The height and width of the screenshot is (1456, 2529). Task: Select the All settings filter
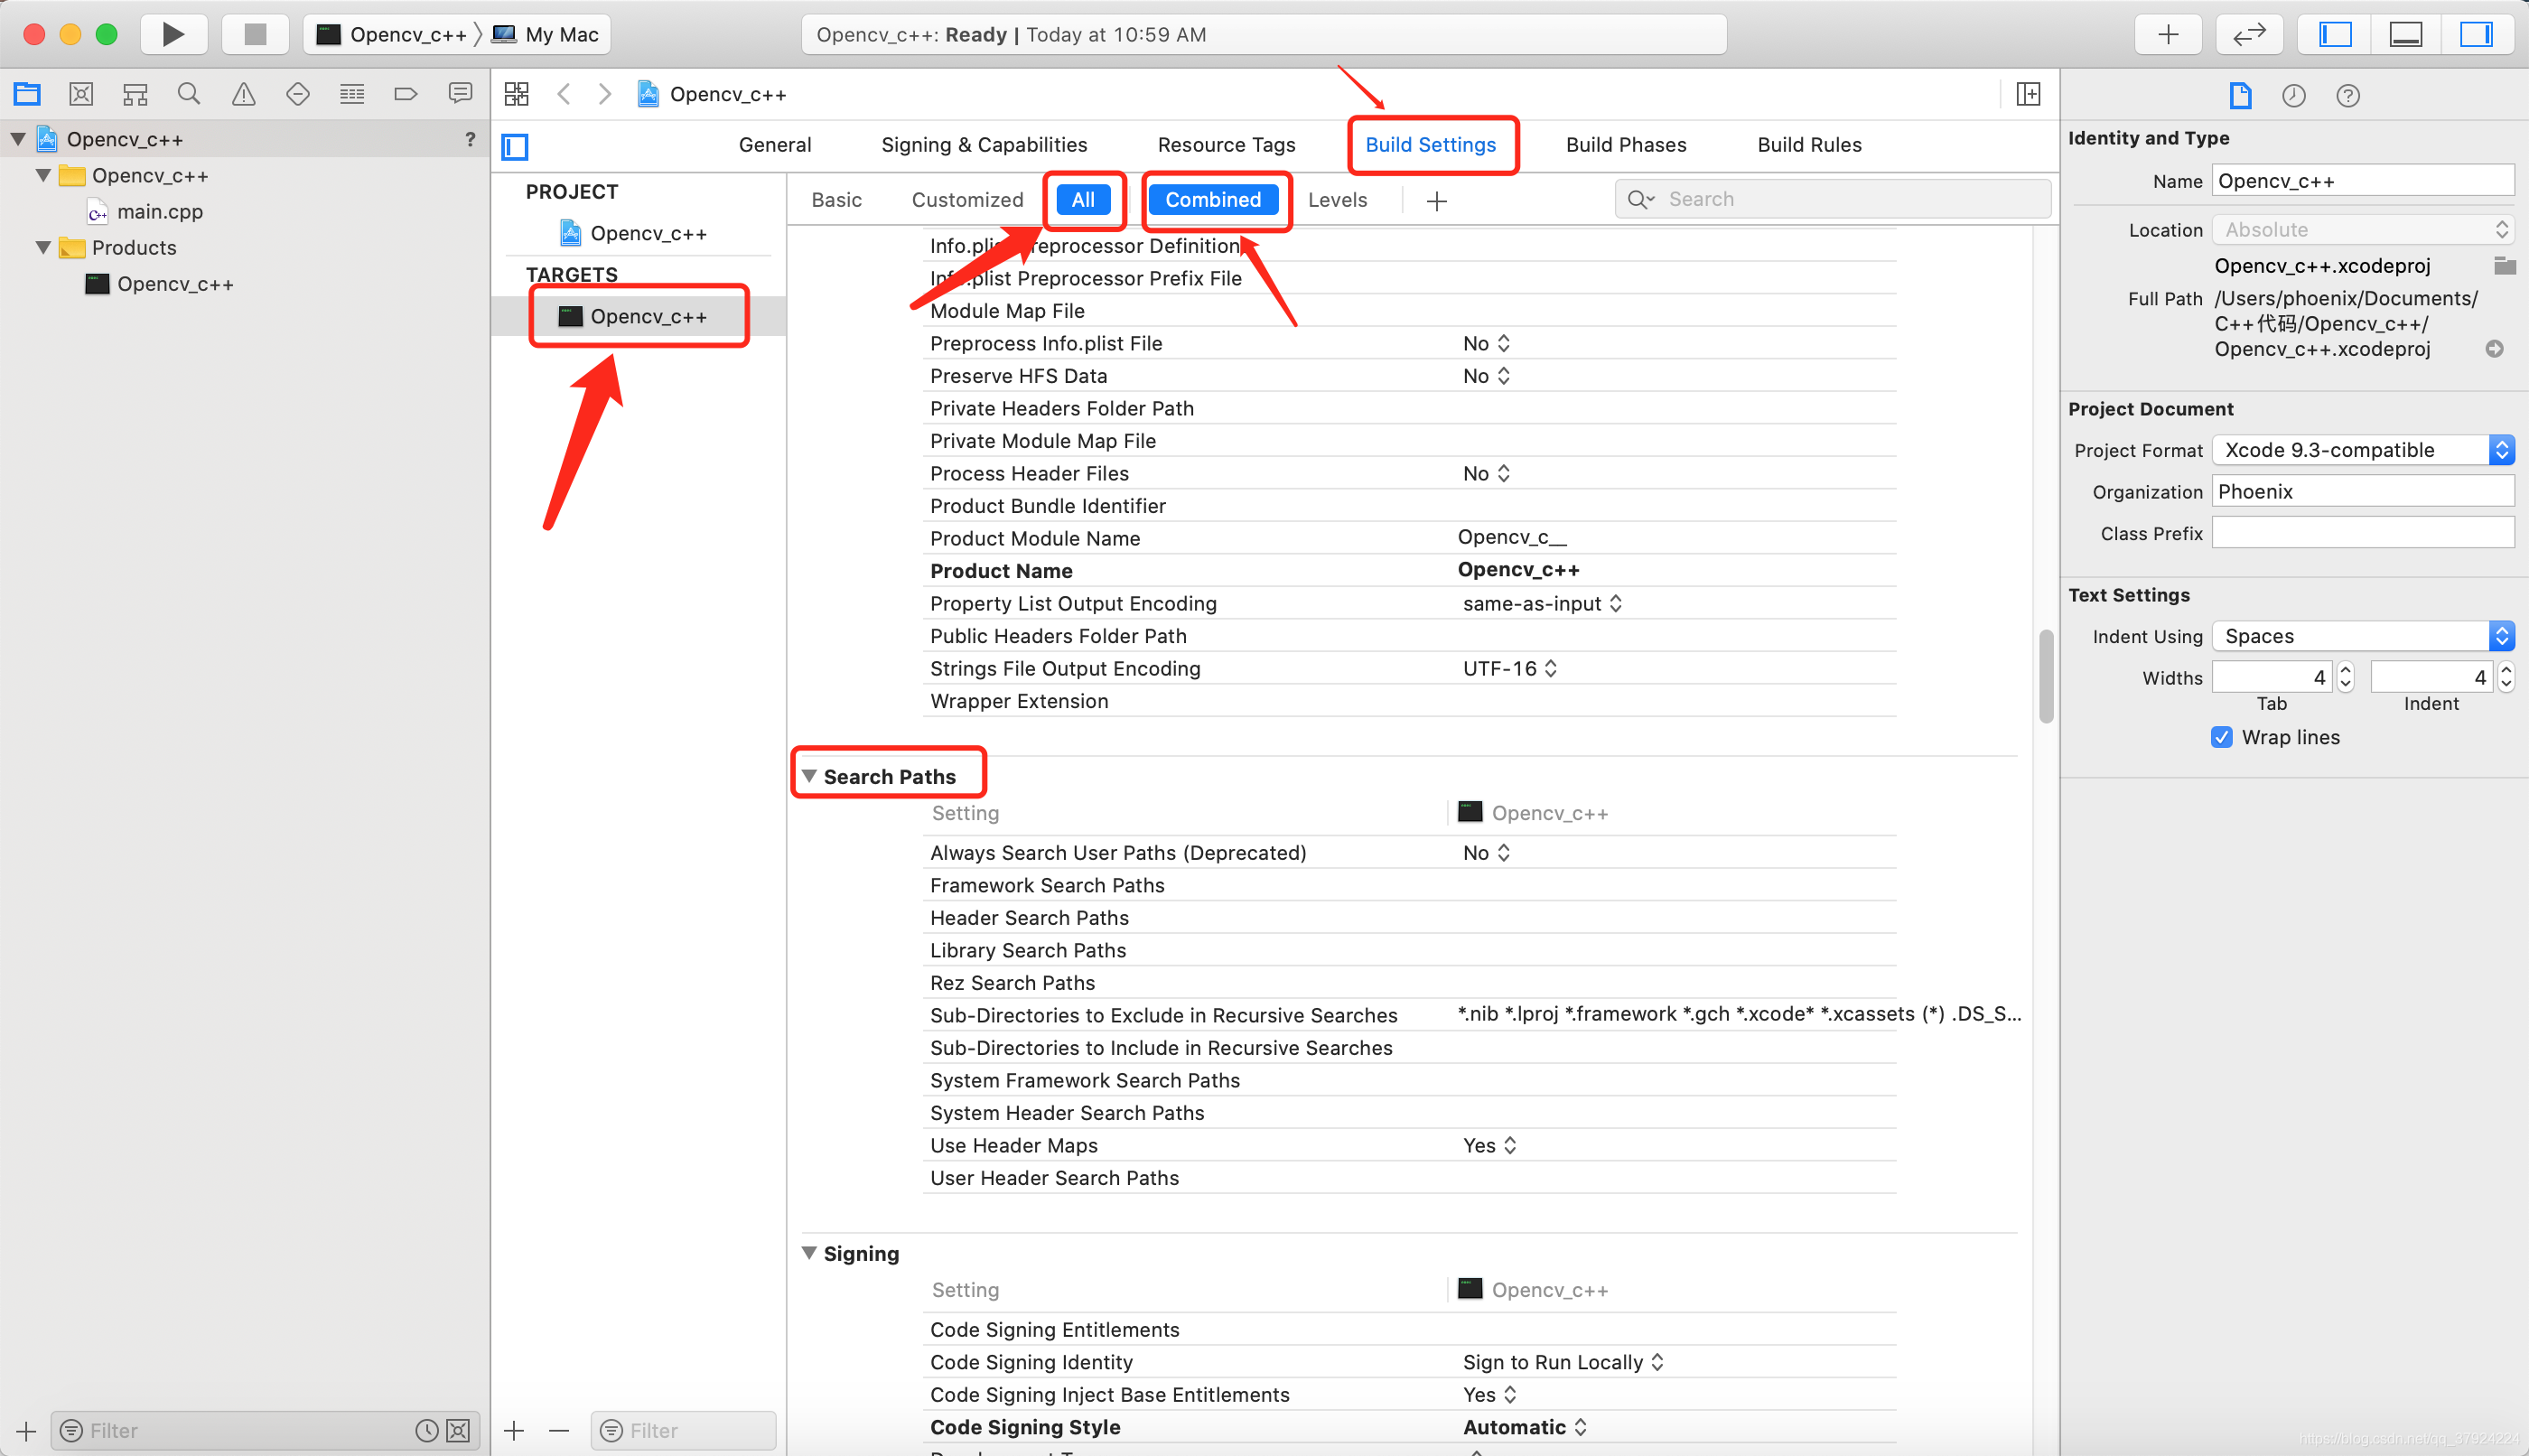(1083, 200)
